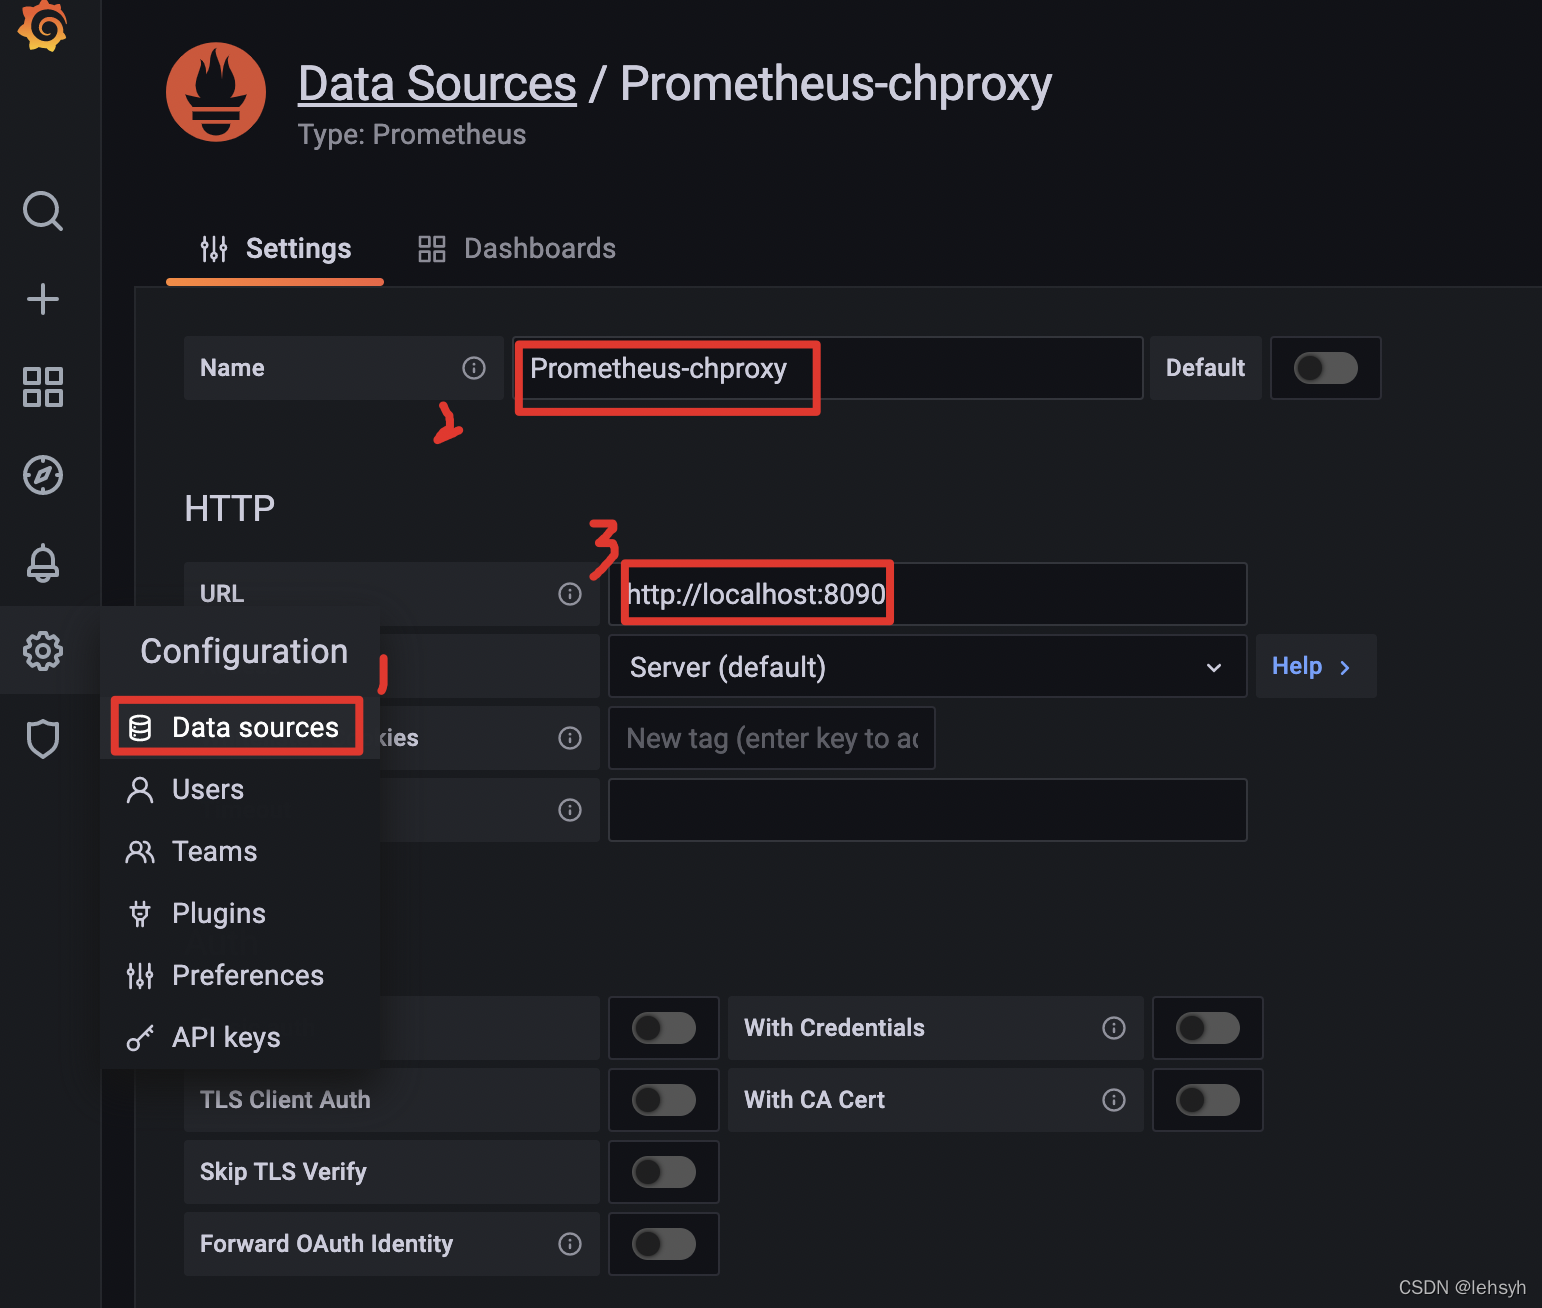Click the Skip TLS Verify label
1542x1308 pixels.
coord(283,1172)
